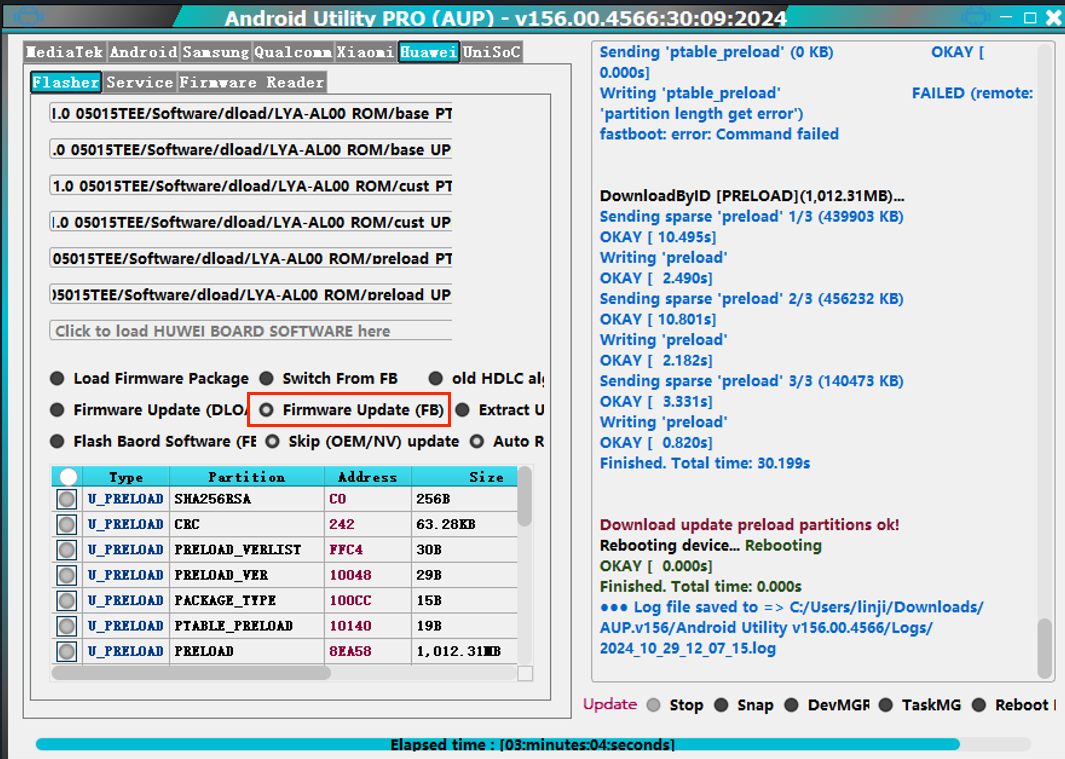This screenshot has height=759, width=1065.
Task: Click the Address column header
Action: point(367,477)
